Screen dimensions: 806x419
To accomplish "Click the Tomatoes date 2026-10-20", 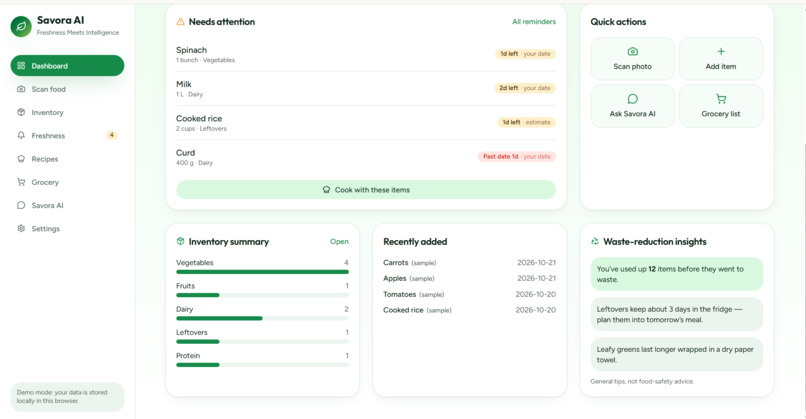I will [536, 294].
